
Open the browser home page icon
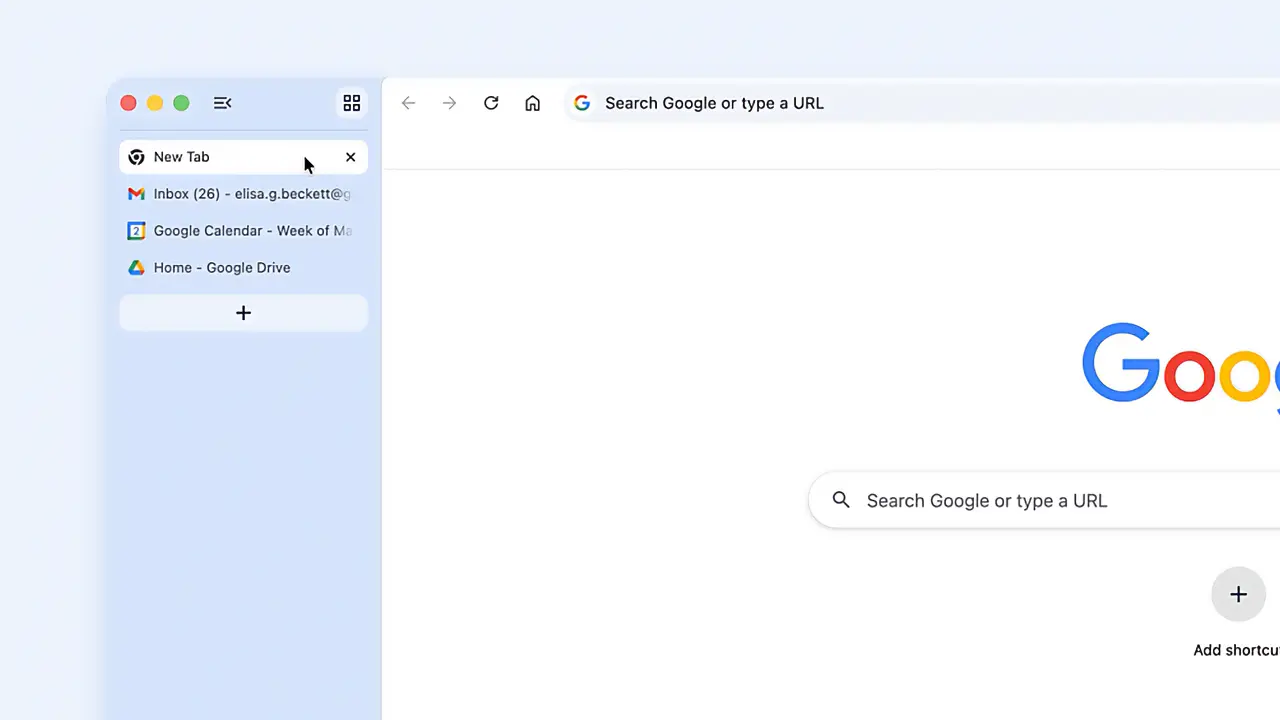(x=532, y=103)
